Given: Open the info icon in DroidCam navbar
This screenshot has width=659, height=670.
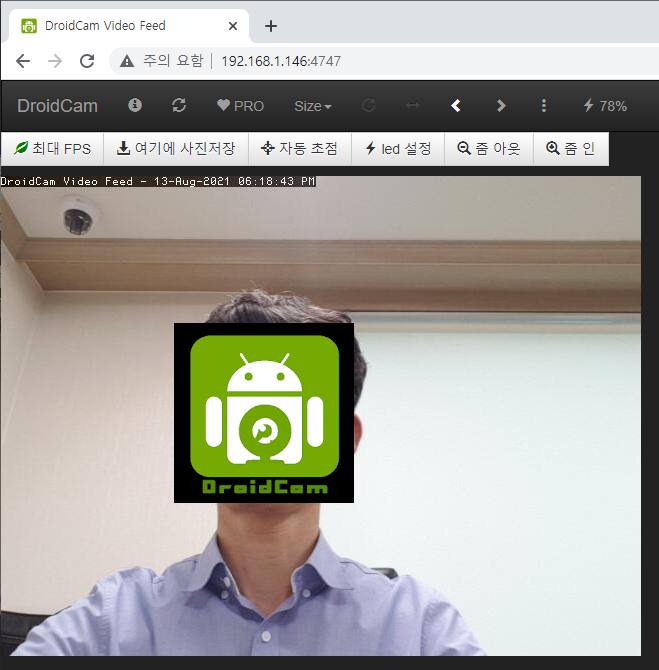Looking at the screenshot, I should 135,105.
